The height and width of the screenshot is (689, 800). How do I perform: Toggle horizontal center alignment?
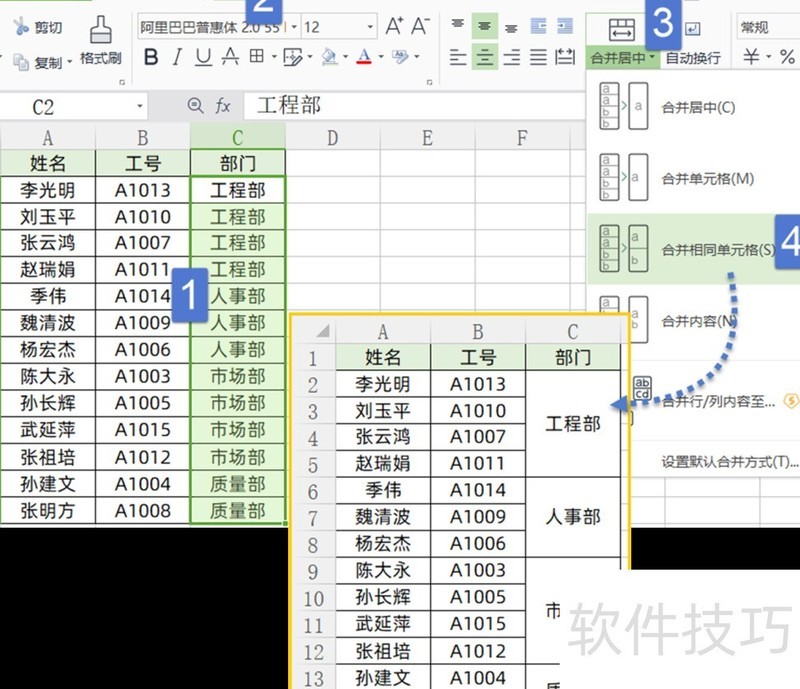tap(485, 57)
